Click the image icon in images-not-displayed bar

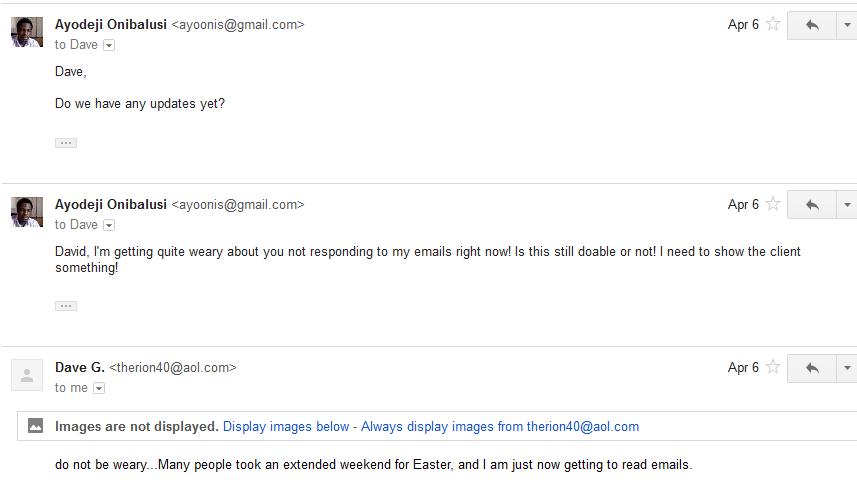(x=36, y=426)
